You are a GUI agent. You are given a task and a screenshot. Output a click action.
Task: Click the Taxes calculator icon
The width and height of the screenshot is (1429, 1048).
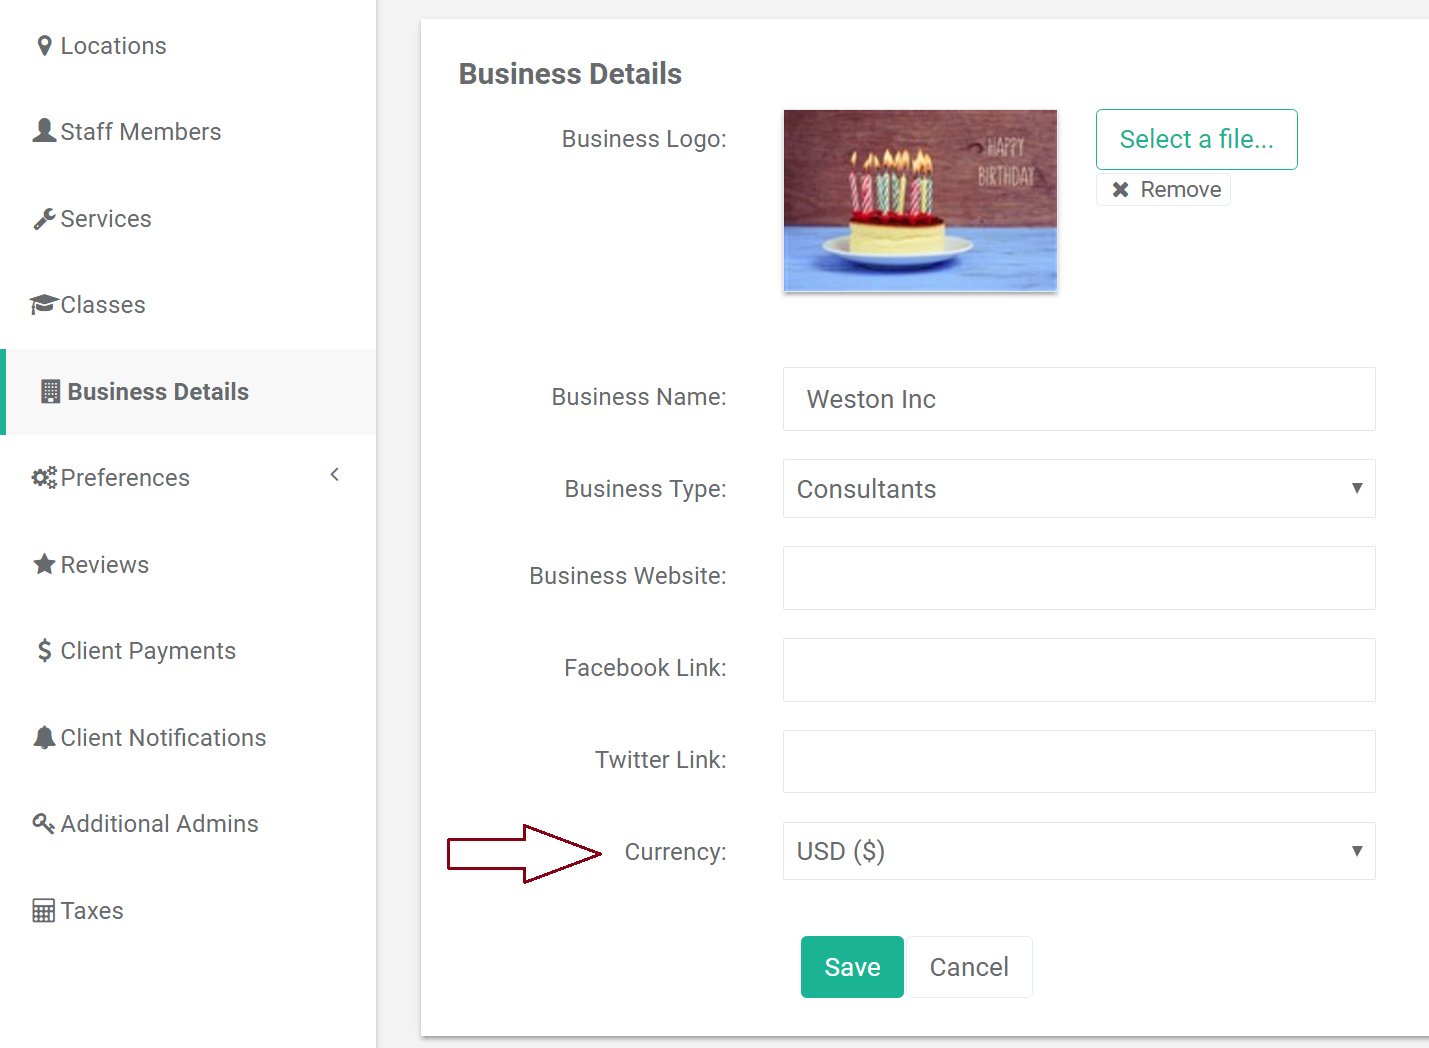pos(44,911)
